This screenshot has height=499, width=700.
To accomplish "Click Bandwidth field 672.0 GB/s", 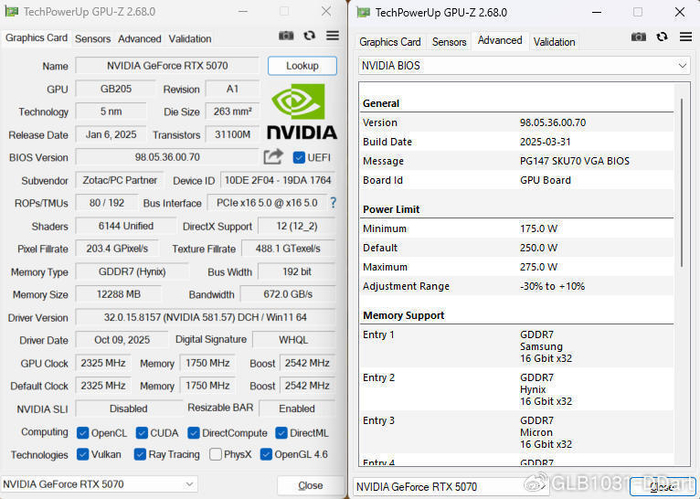I will point(288,295).
